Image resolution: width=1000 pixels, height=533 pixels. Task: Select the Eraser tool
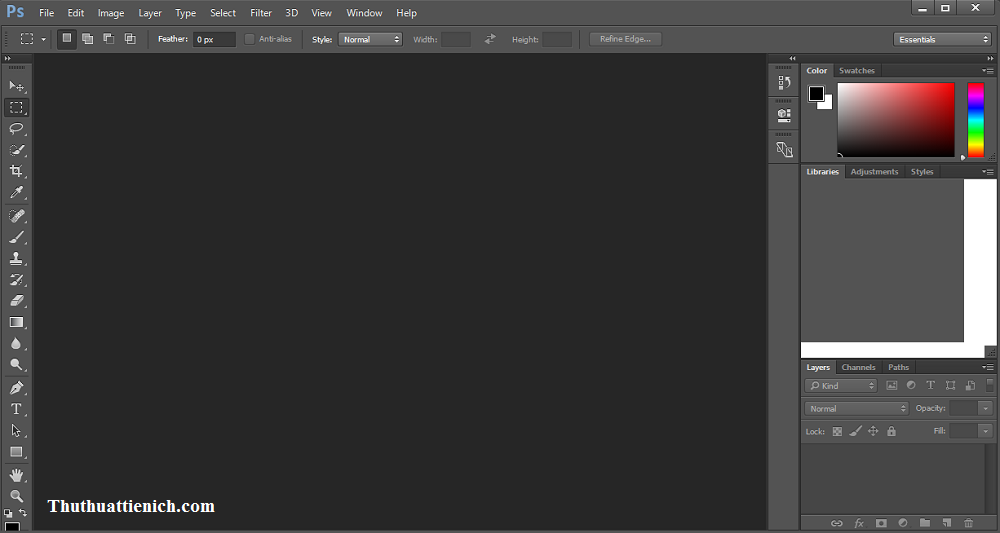click(x=17, y=301)
